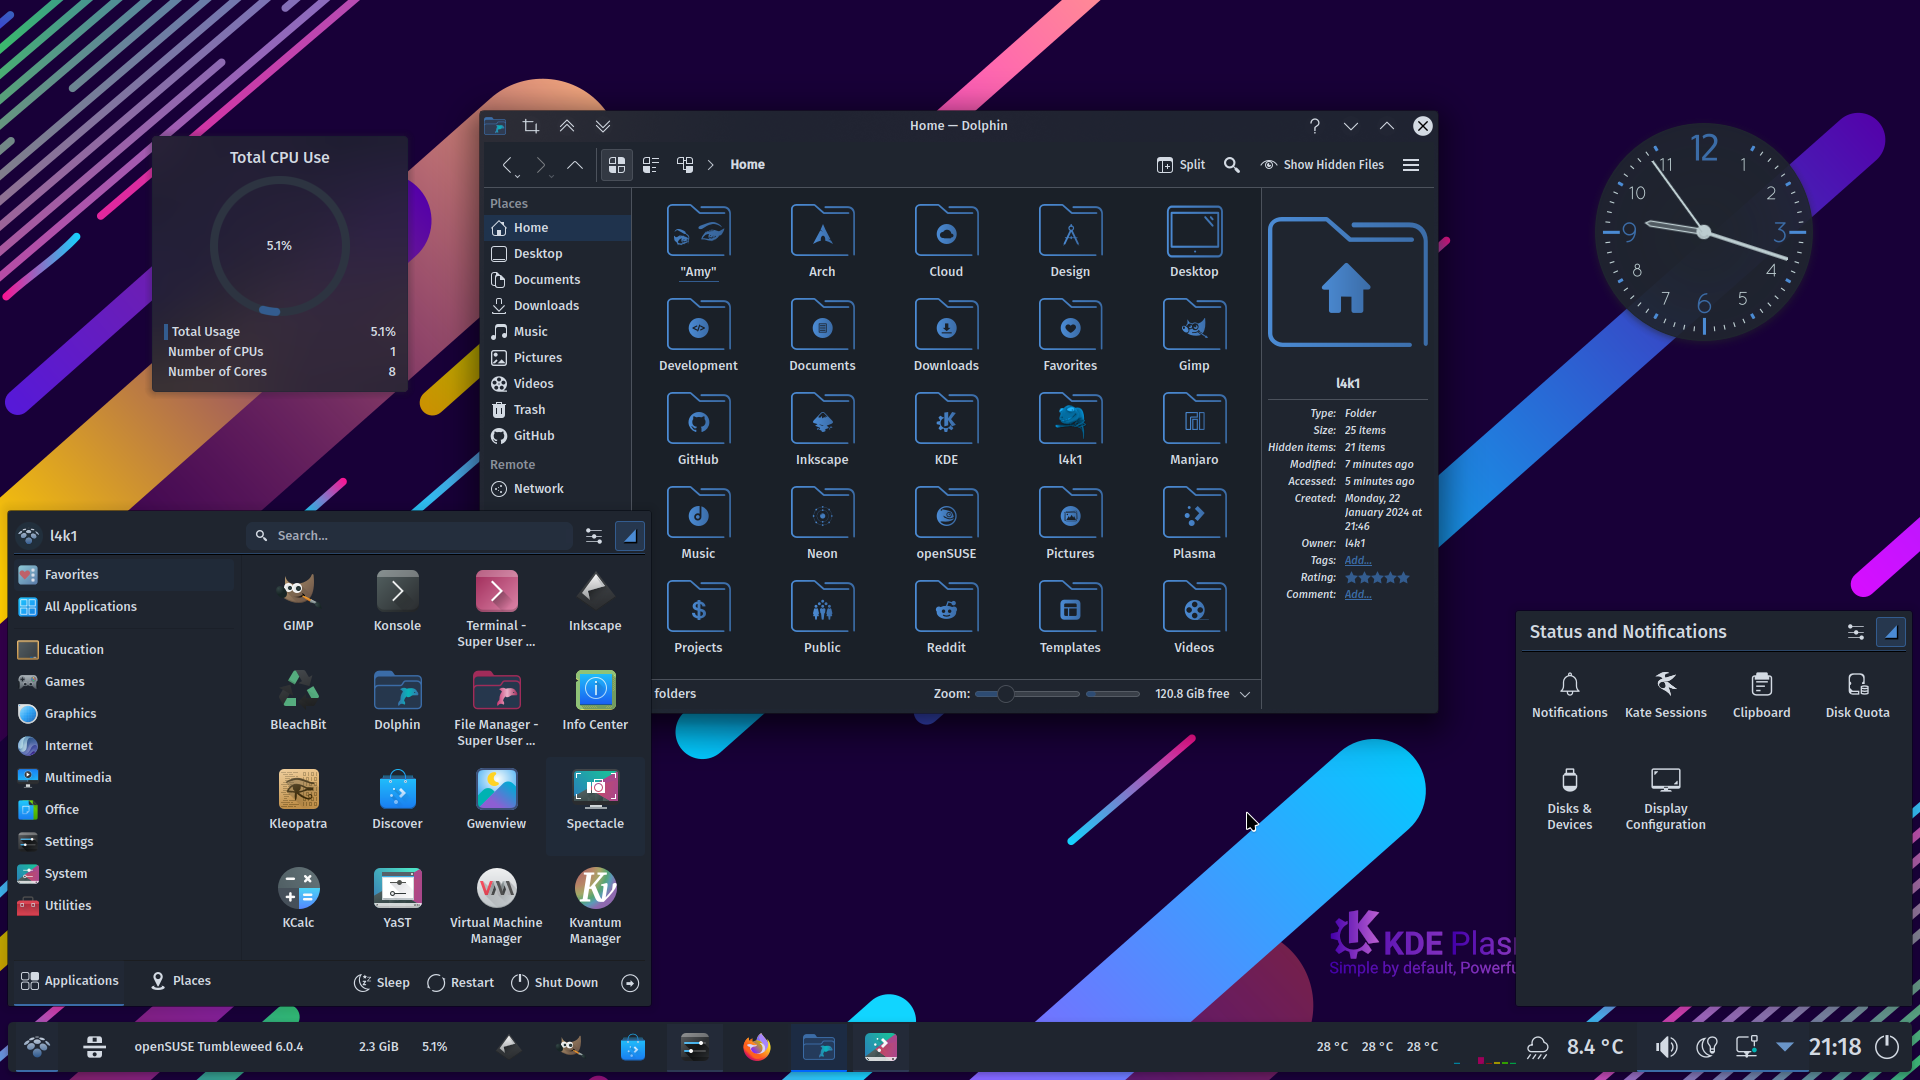
Task: Select Favorites category in the launcher
Action: coord(124,575)
